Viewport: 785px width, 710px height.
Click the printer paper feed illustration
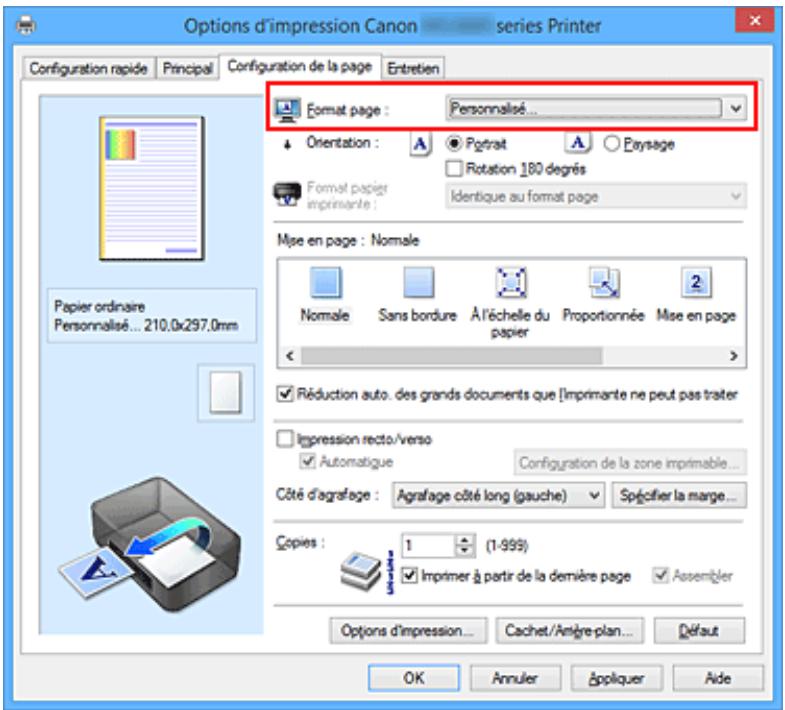tap(150, 545)
